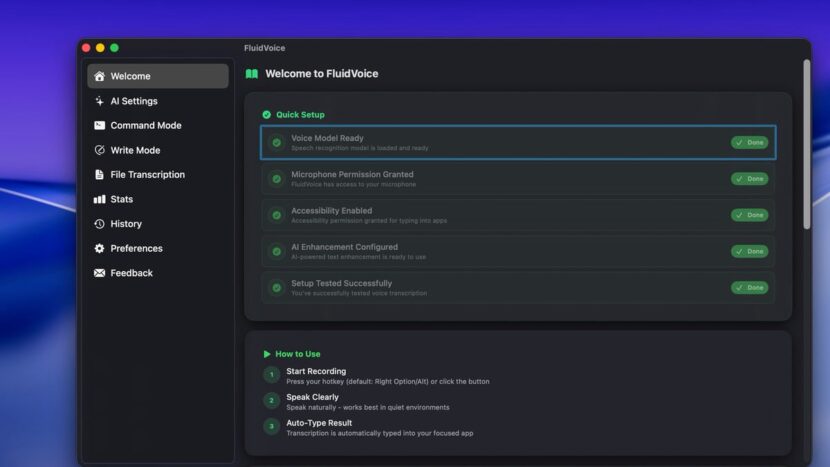Click the vertical scrollbar on the right
The height and width of the screenshot is (467, 830).
pyautogui.click(x=806, y=145)
